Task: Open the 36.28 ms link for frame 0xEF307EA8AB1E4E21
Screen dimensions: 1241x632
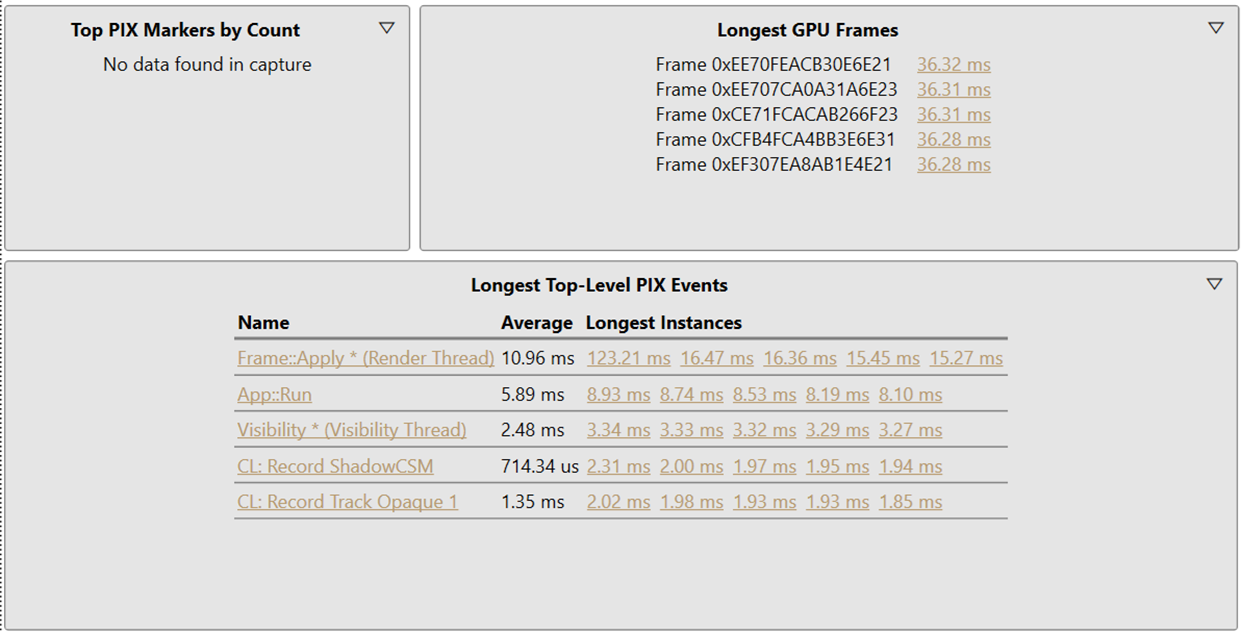Action: 954,165
